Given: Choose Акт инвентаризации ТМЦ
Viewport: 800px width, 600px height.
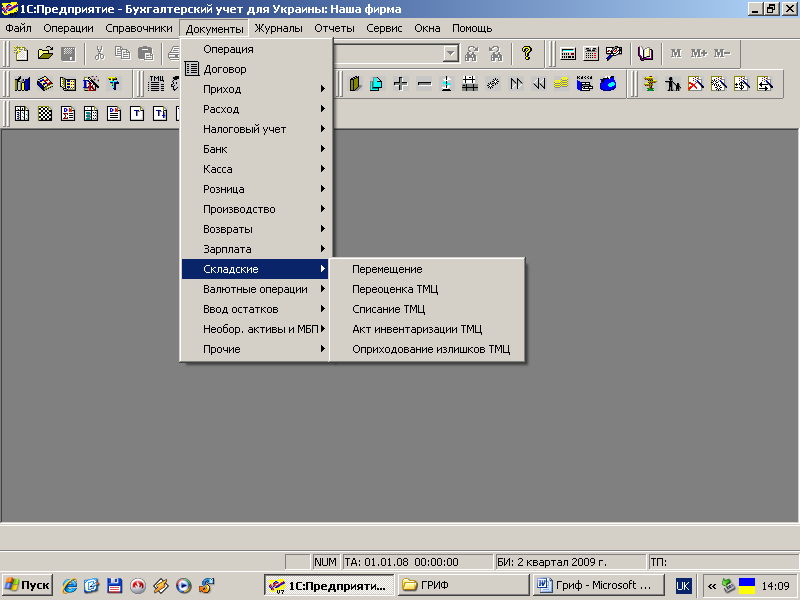Looking at the screenshot, I should point(427,329).
